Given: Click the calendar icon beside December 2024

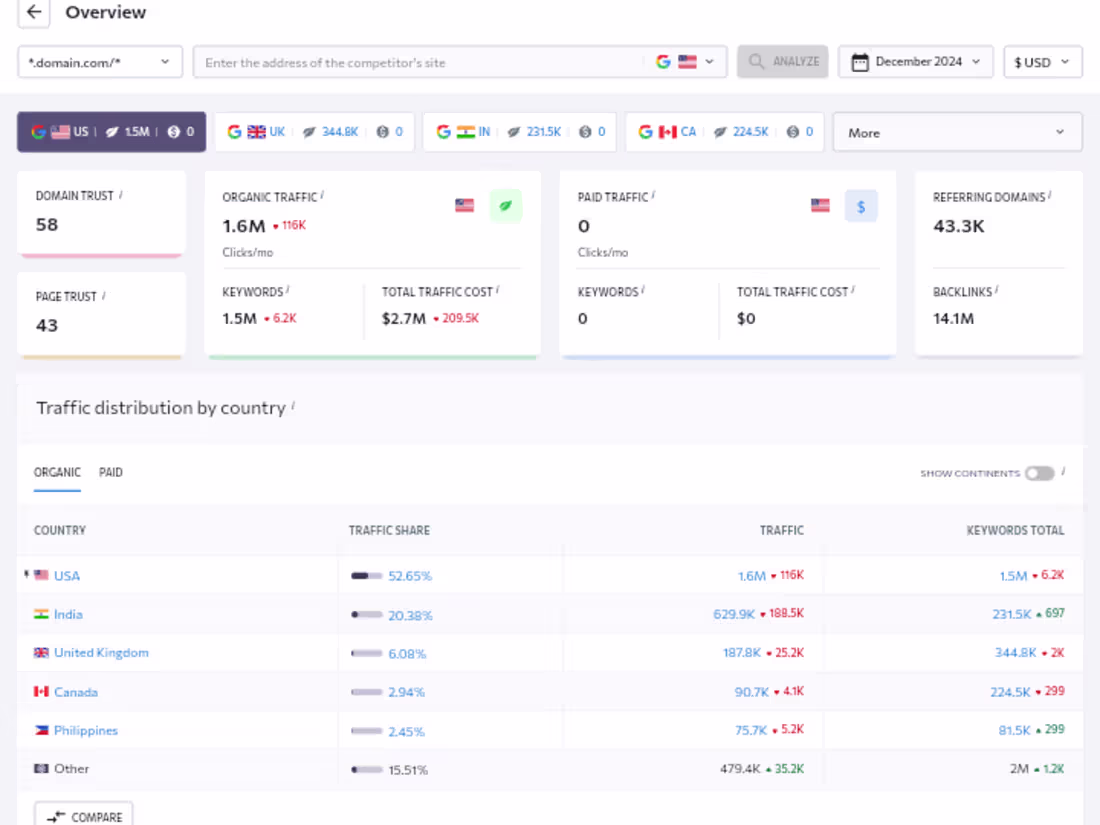Looking at the screenshot, I should tap(859, 62).
